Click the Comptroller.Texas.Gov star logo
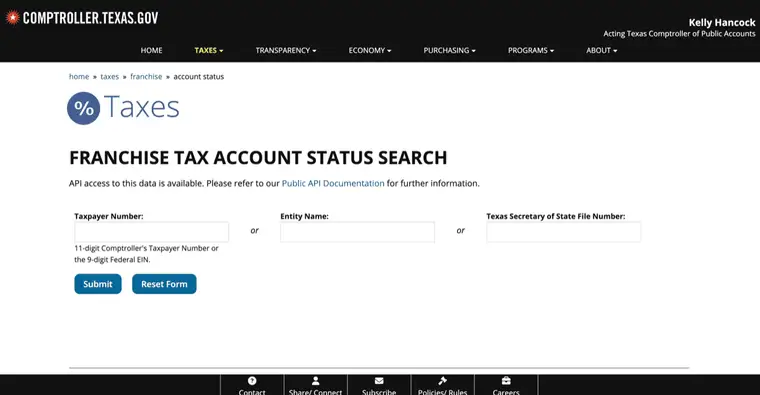 click(x=13, y=18)
